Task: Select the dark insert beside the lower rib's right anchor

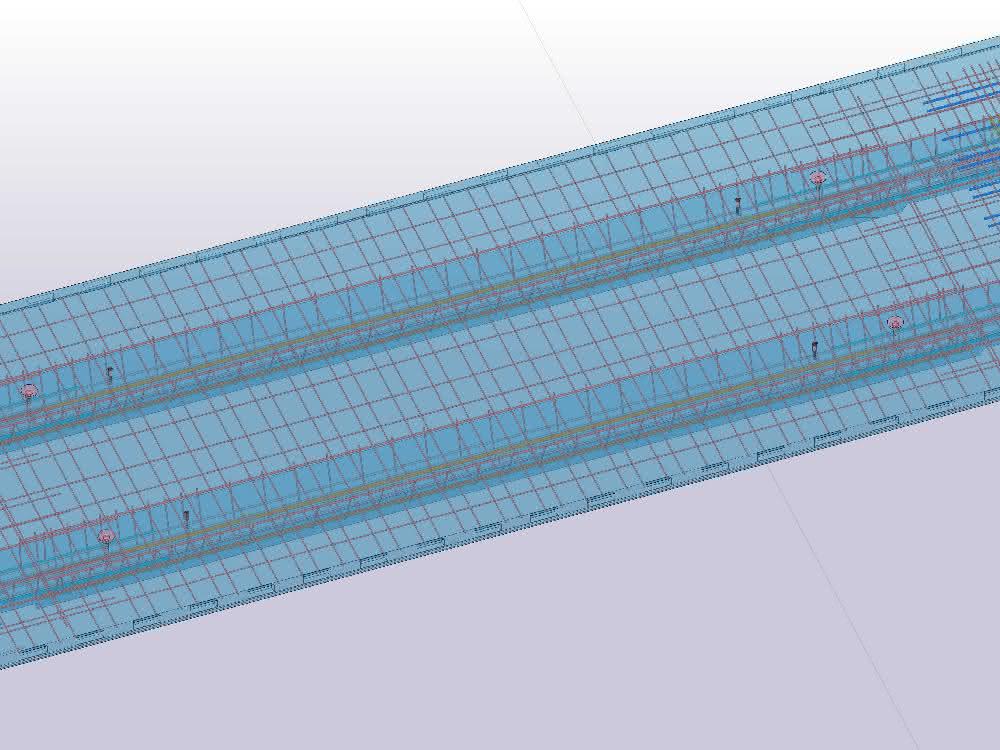Action: coord(815,348)
